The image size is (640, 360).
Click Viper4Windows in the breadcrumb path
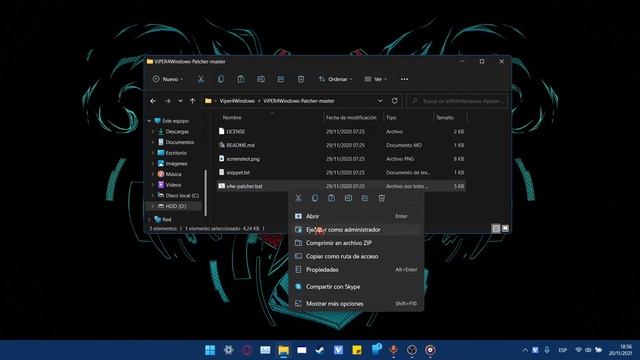click(237, 101)
